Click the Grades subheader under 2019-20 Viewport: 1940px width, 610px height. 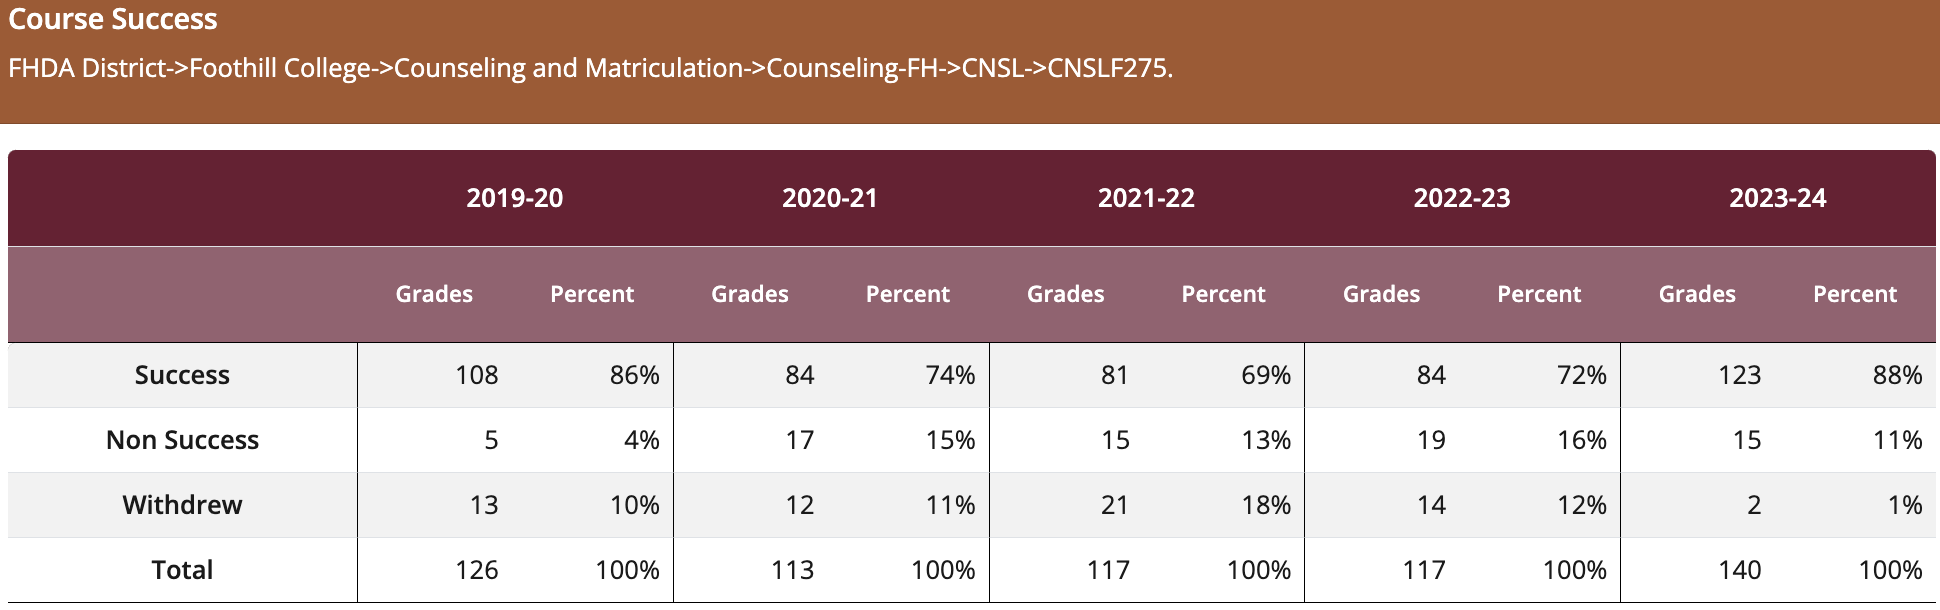coord(434,294)
